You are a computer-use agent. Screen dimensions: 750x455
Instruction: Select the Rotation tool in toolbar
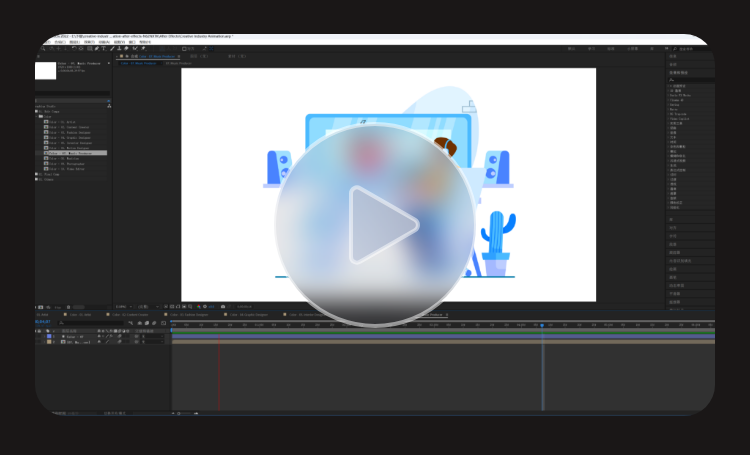tap(74, 49)
